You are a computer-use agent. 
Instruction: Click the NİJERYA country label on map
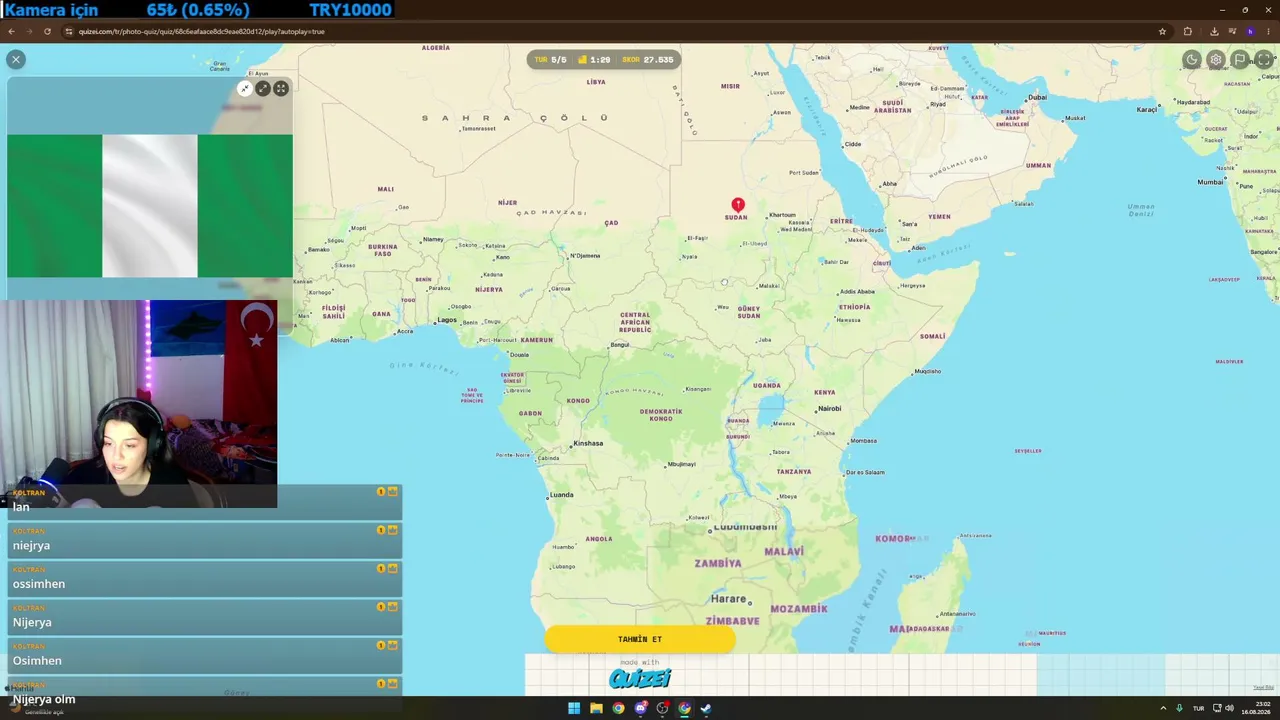489,290
